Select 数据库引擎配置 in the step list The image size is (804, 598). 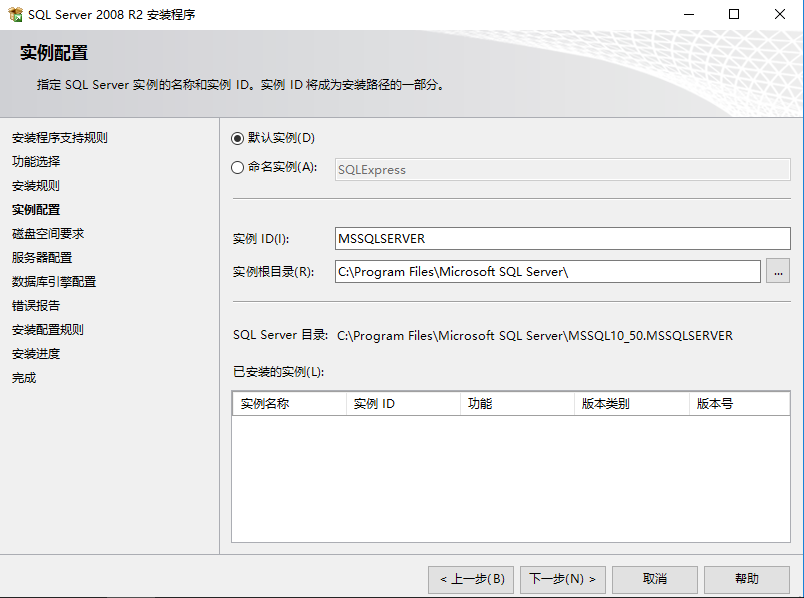pyautogui.click(x=54, y=282)
